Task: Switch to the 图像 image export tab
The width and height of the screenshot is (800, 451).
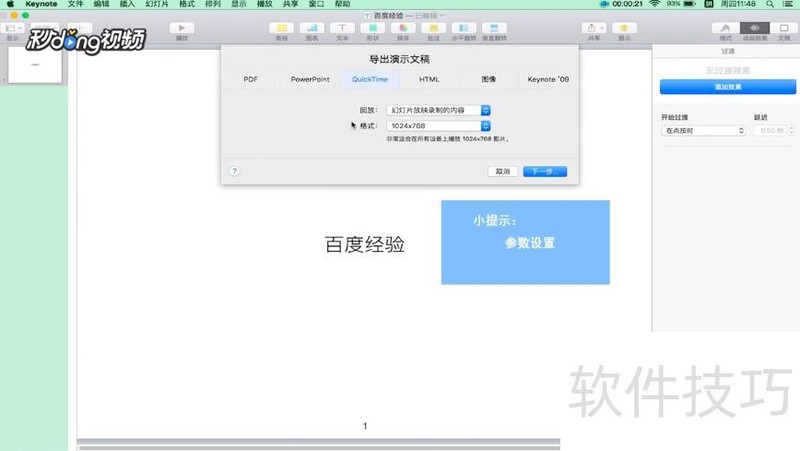Action: coord(489,80)
